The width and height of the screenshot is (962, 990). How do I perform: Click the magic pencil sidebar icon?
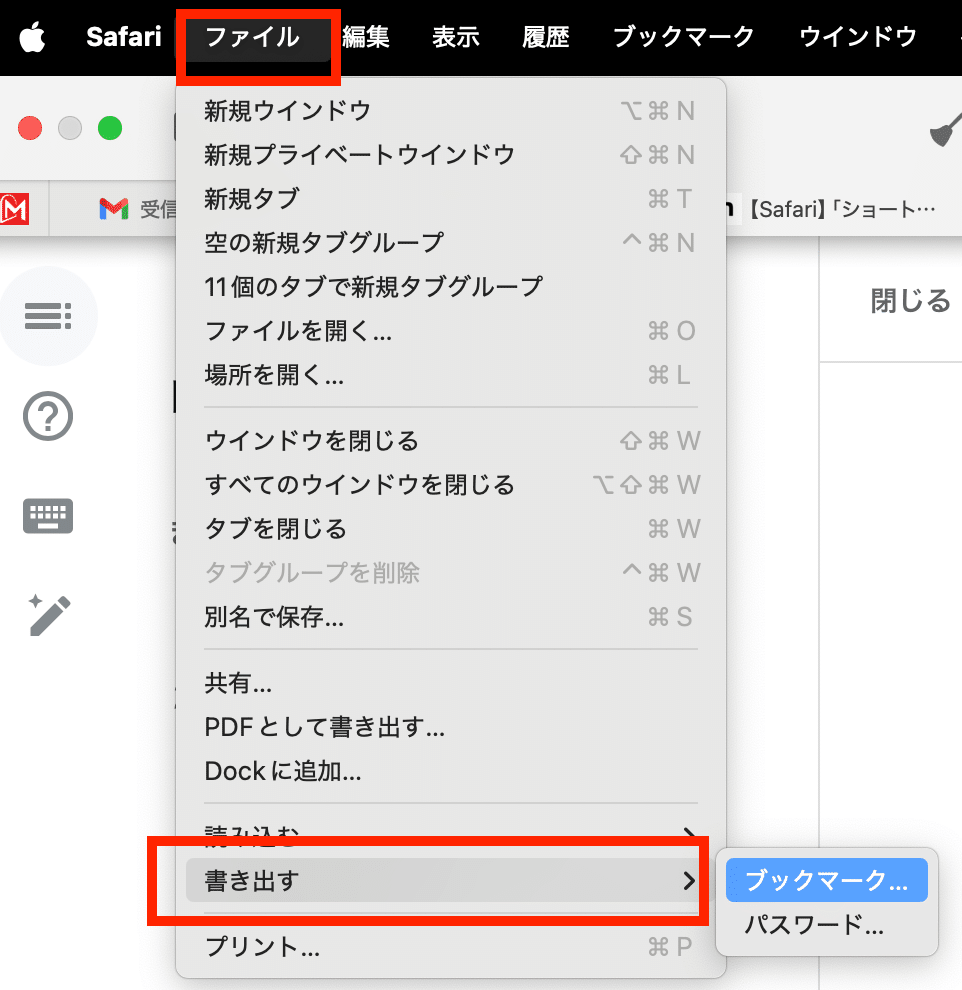pos(48,615)
